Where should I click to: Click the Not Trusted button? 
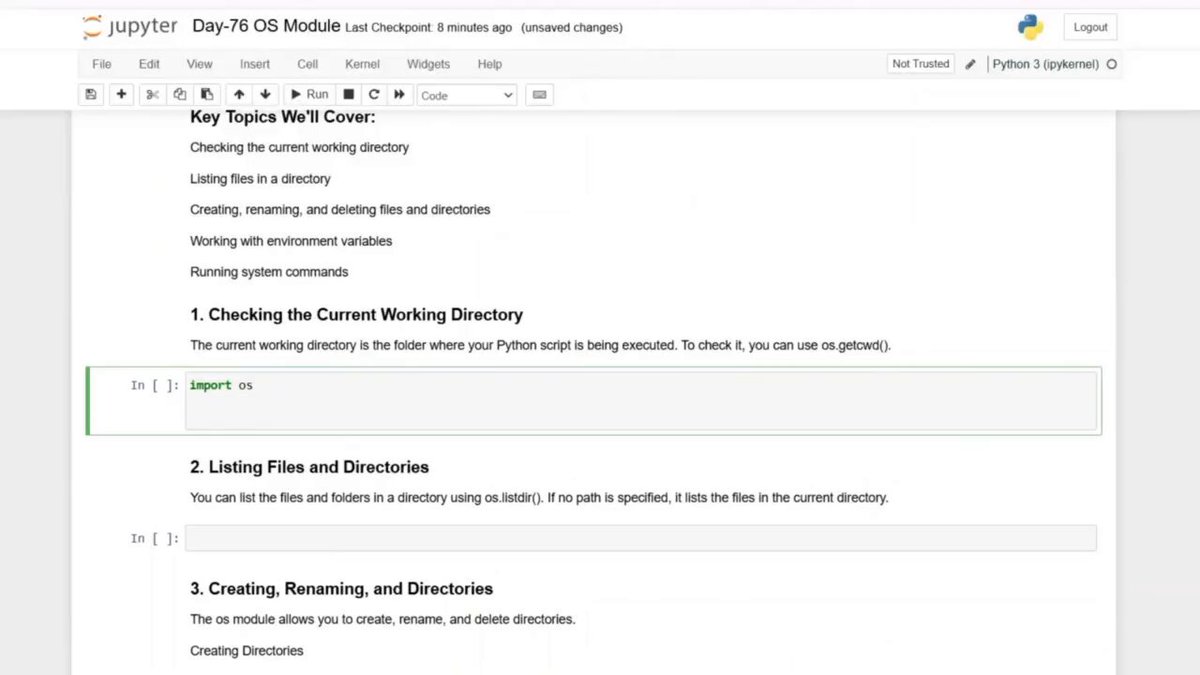pos(921,64)
